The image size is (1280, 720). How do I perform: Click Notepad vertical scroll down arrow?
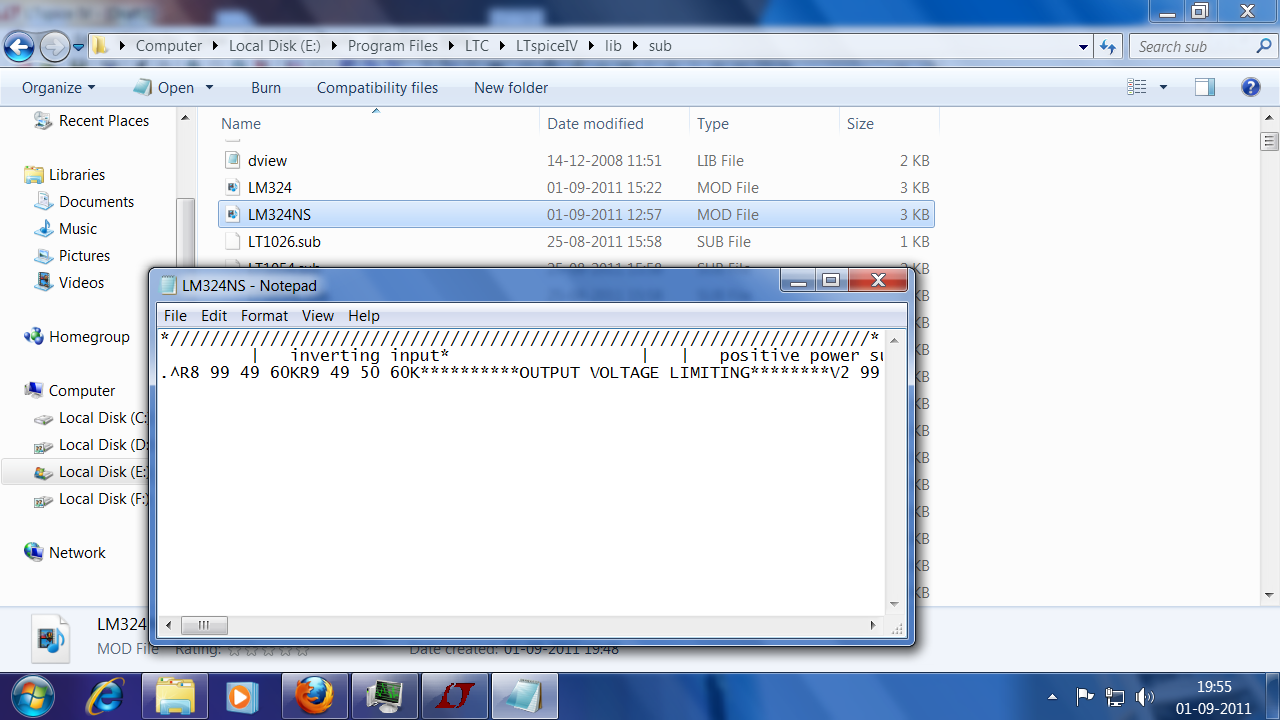point(897,603)
